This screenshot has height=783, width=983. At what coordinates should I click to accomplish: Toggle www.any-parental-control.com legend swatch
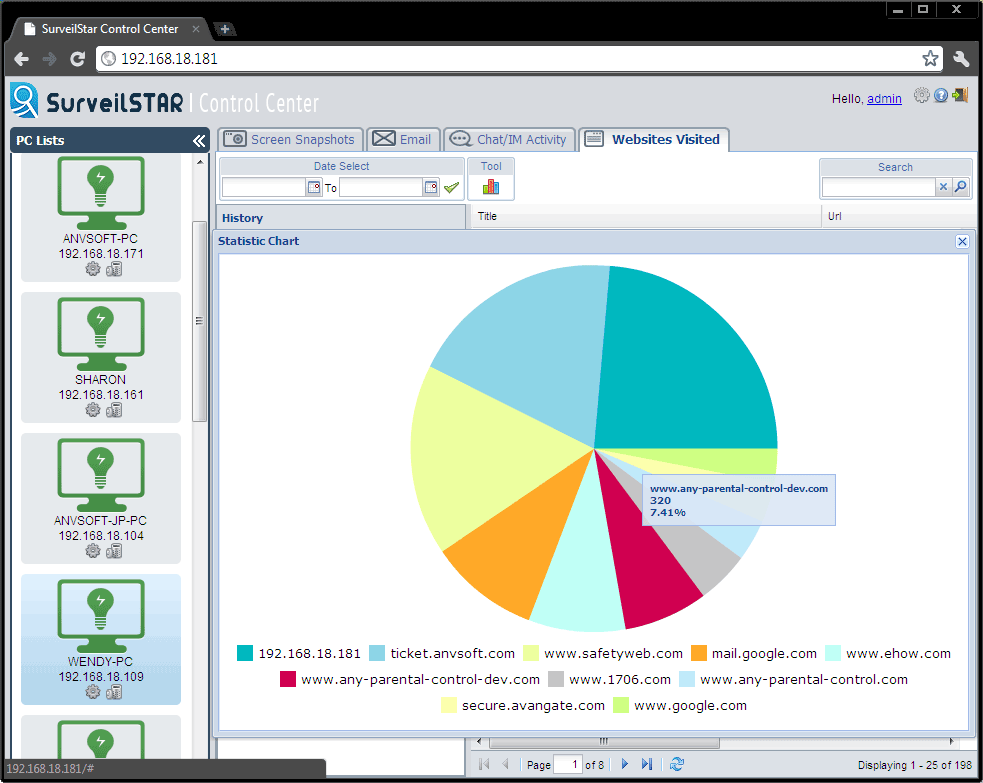[687, 680]
